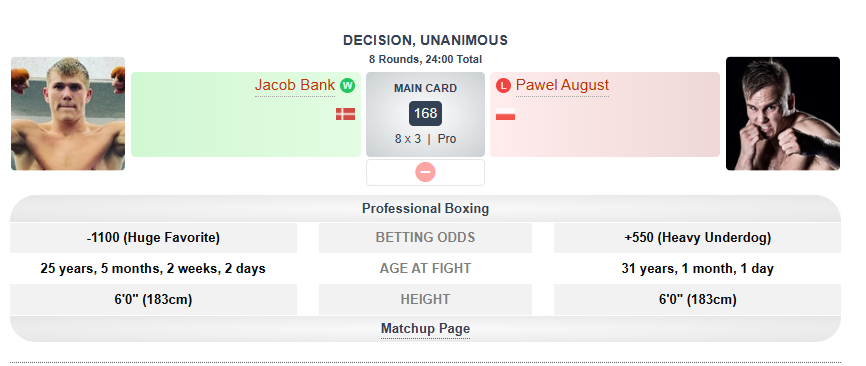Screen dimensions: 866x366
Task: Click the red L loser badge
Action: point(503,86)
